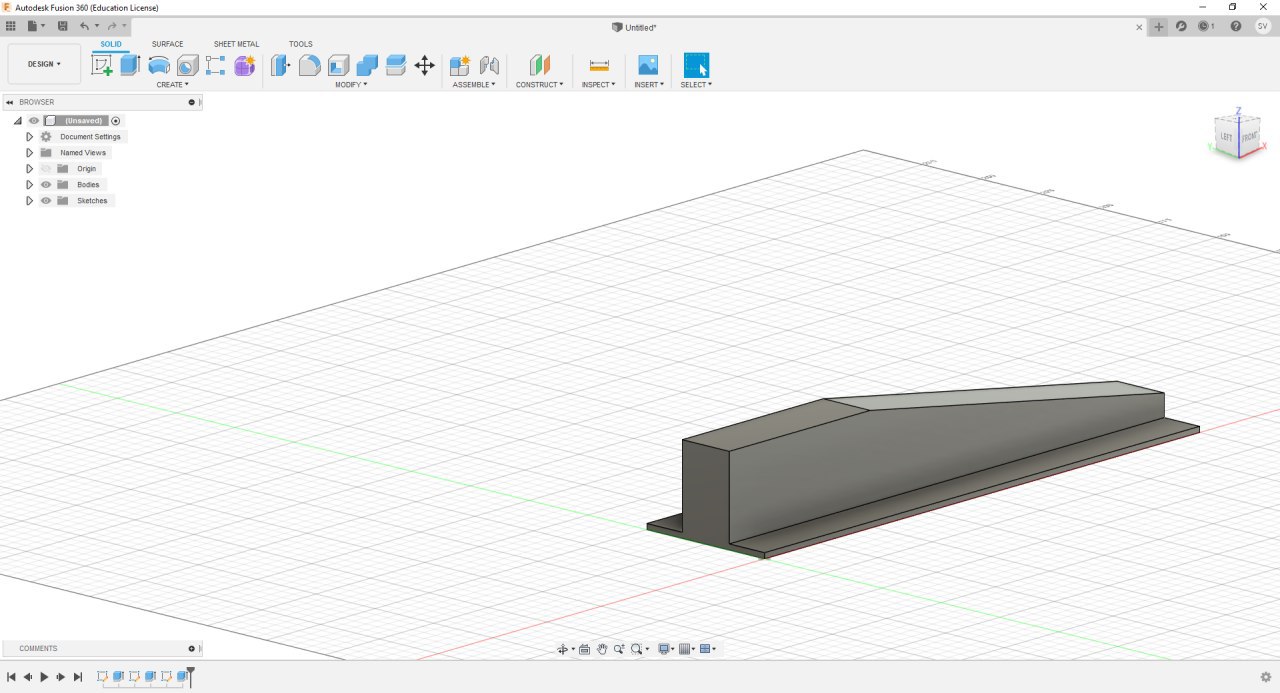Open the INSERT dropdown menu
The height and width of the screenshot is (693, 1280).
pyautogui.click(x=649, y=85)
